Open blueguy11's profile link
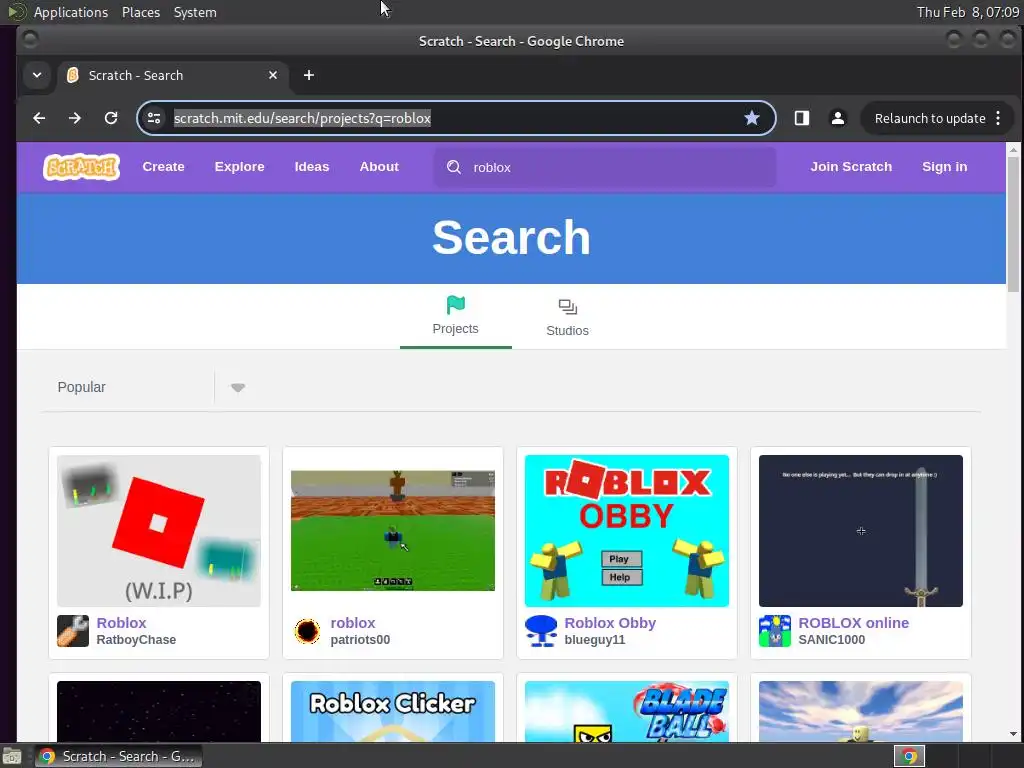 pos(594,640)
